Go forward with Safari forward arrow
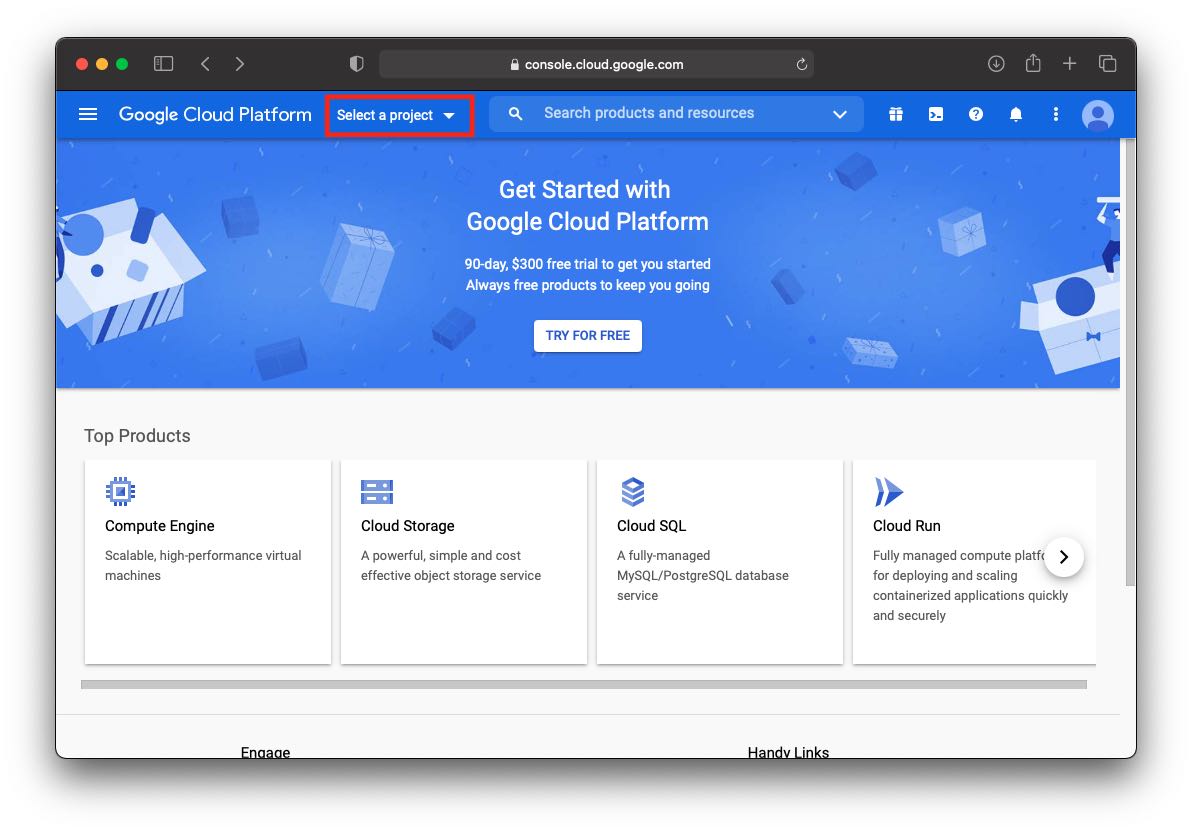1192x832 pixels. coord(239,64)
